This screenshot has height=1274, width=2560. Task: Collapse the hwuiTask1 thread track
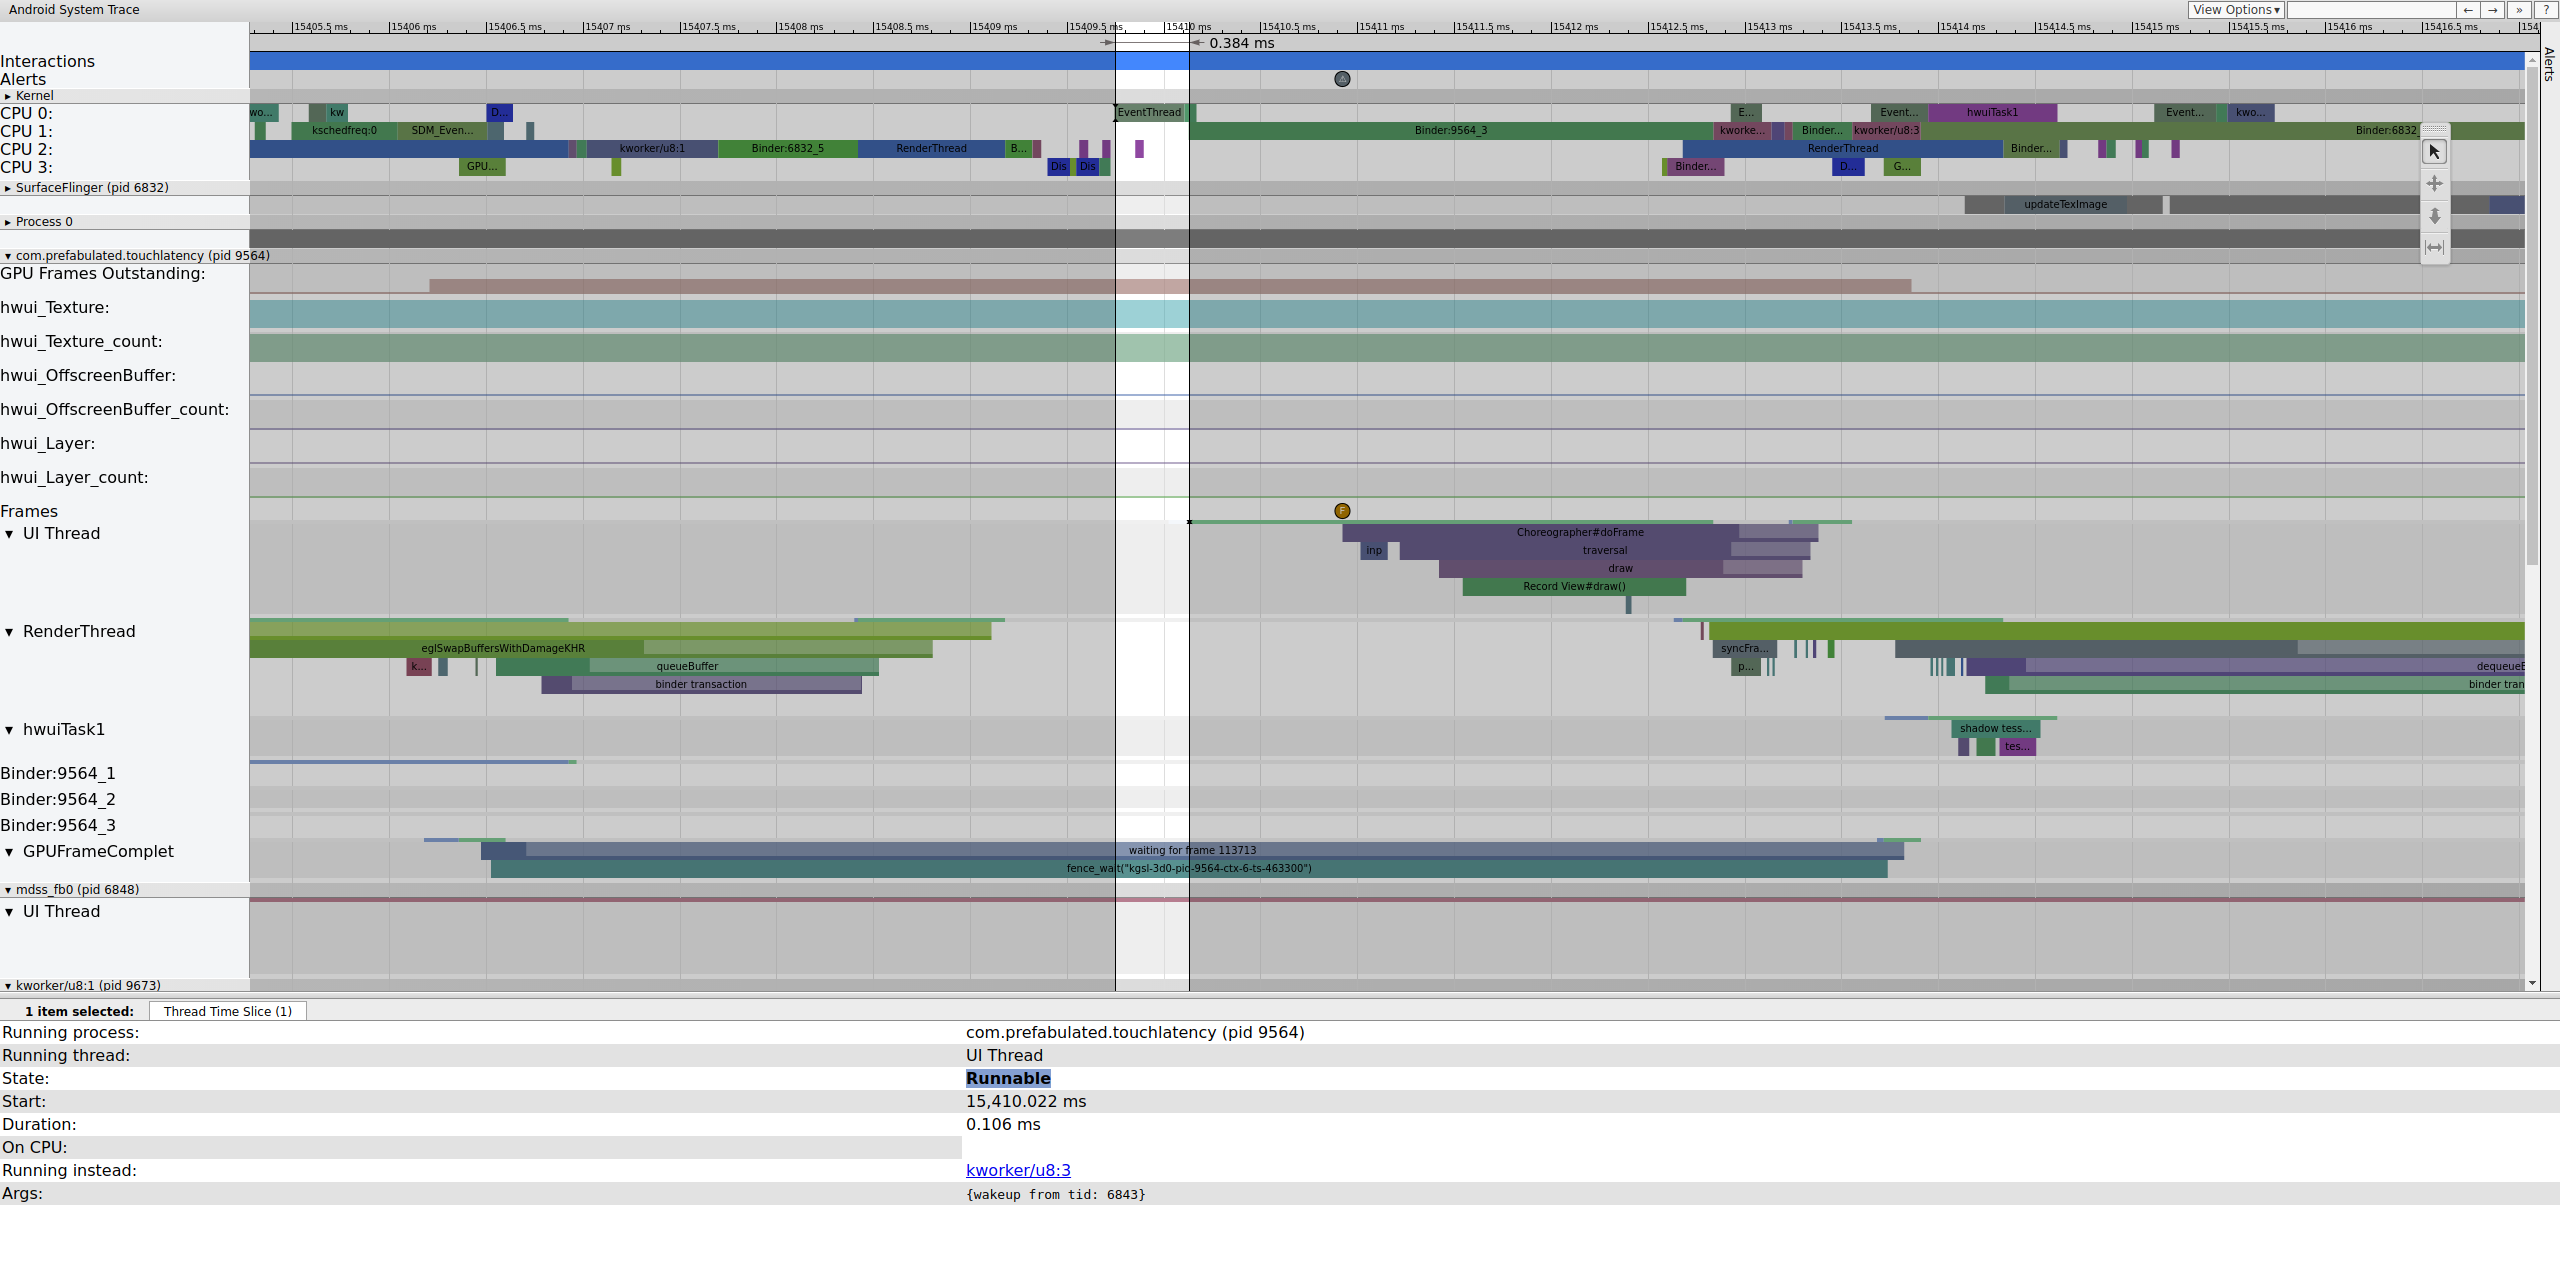9,730
